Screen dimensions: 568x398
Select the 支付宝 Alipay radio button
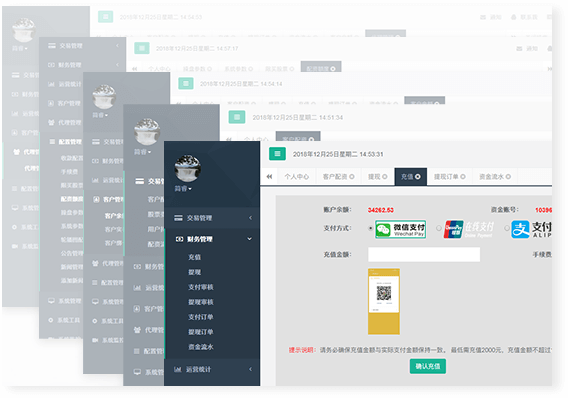506,228
